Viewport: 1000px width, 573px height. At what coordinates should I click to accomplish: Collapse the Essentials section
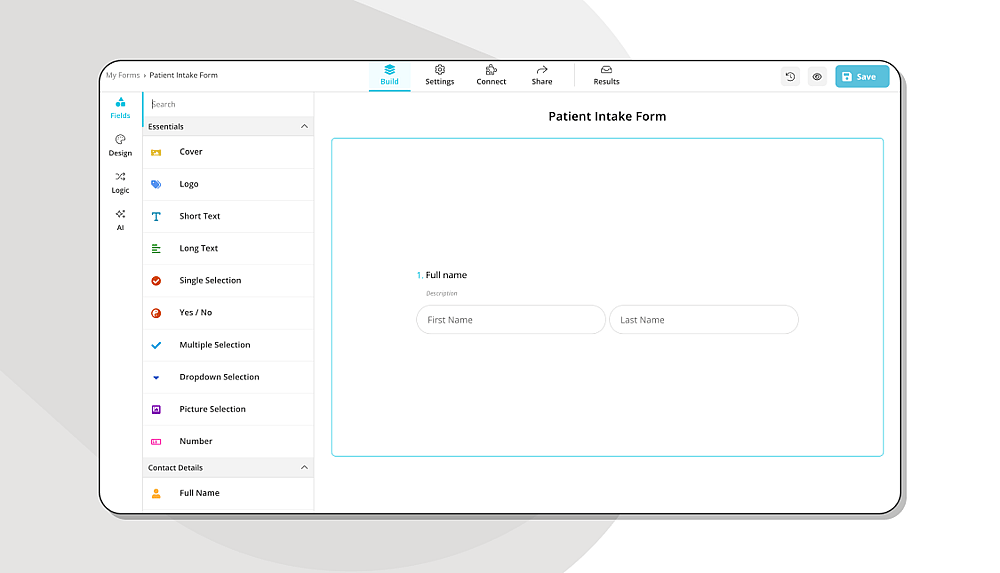pos(304,126)
